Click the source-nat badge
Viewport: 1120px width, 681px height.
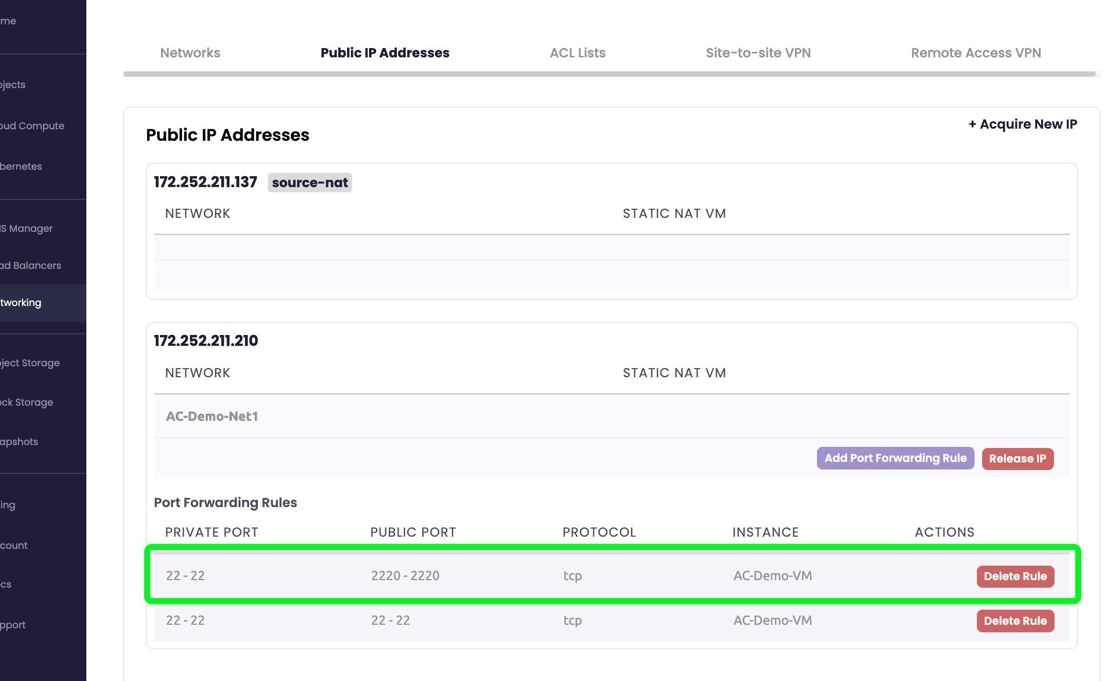pyautogui.click(x=310, y=183)
